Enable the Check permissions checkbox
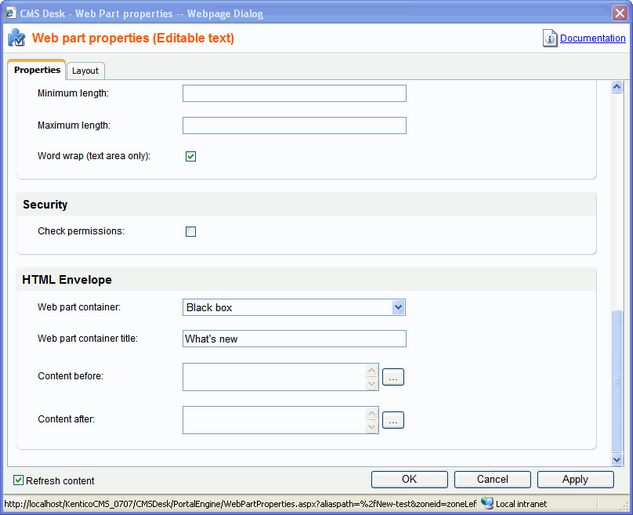The height and width of the screenshot is (515, 633). tap(191, 232)
